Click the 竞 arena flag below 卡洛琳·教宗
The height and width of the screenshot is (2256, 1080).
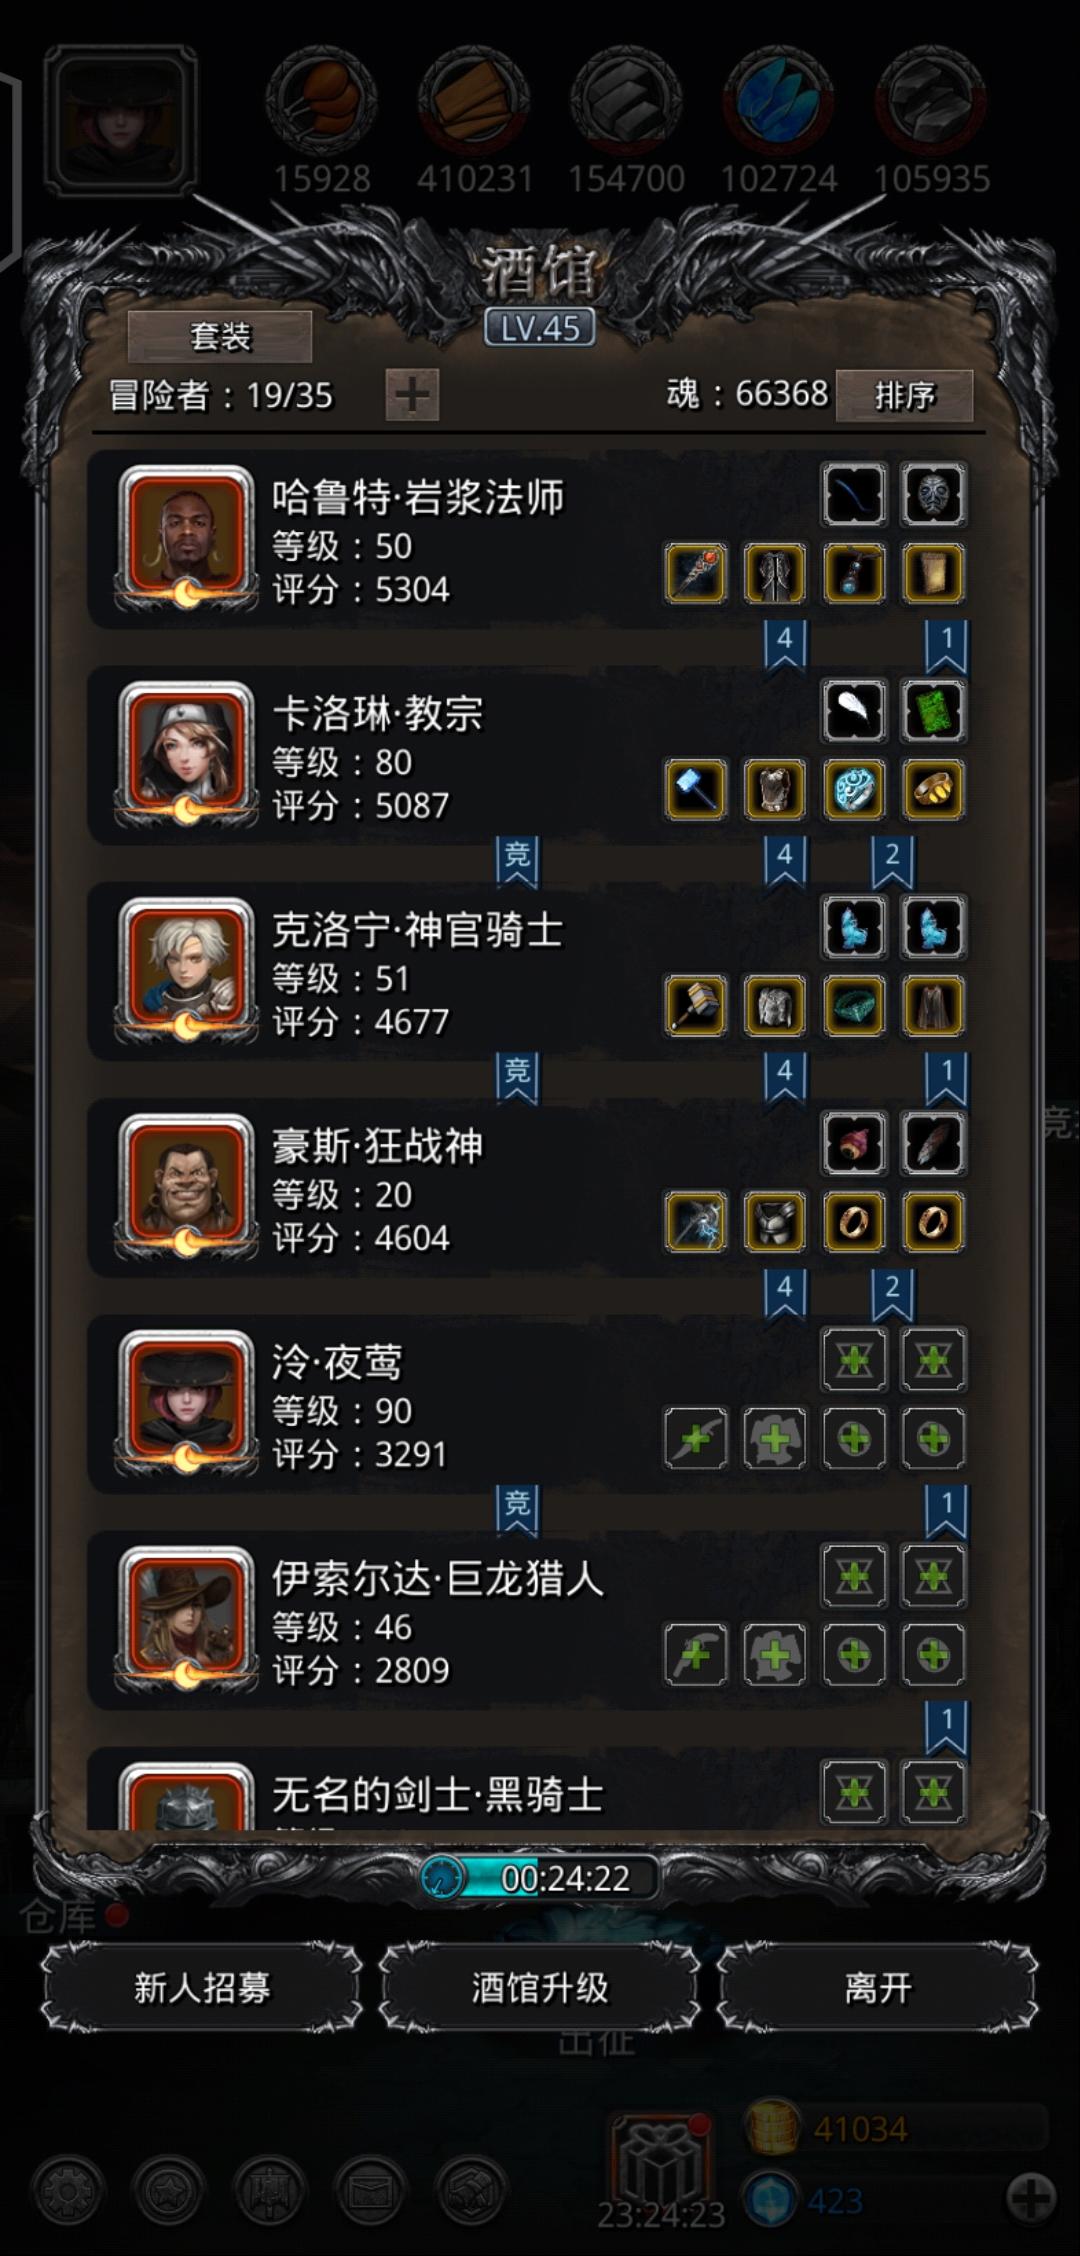click(x=517, y=862)
